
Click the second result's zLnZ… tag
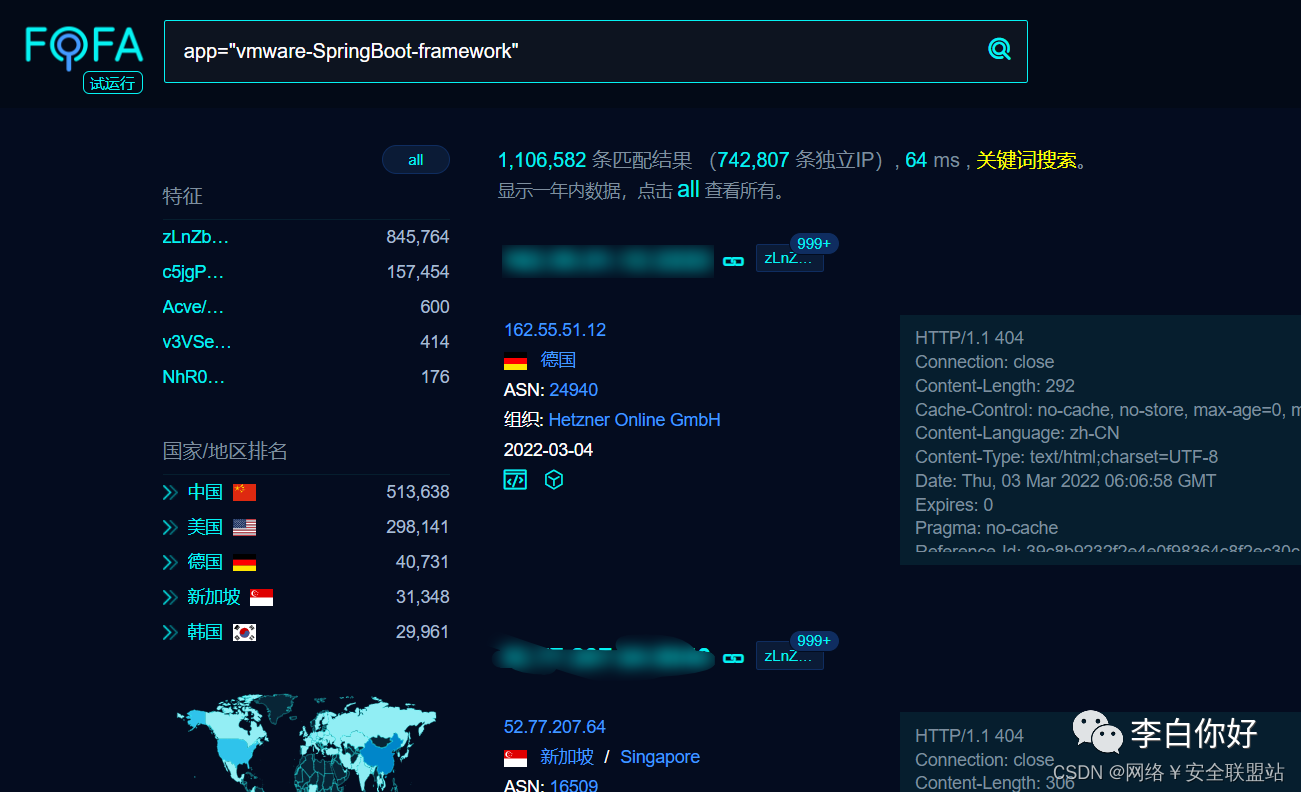(x=789, y=655)
